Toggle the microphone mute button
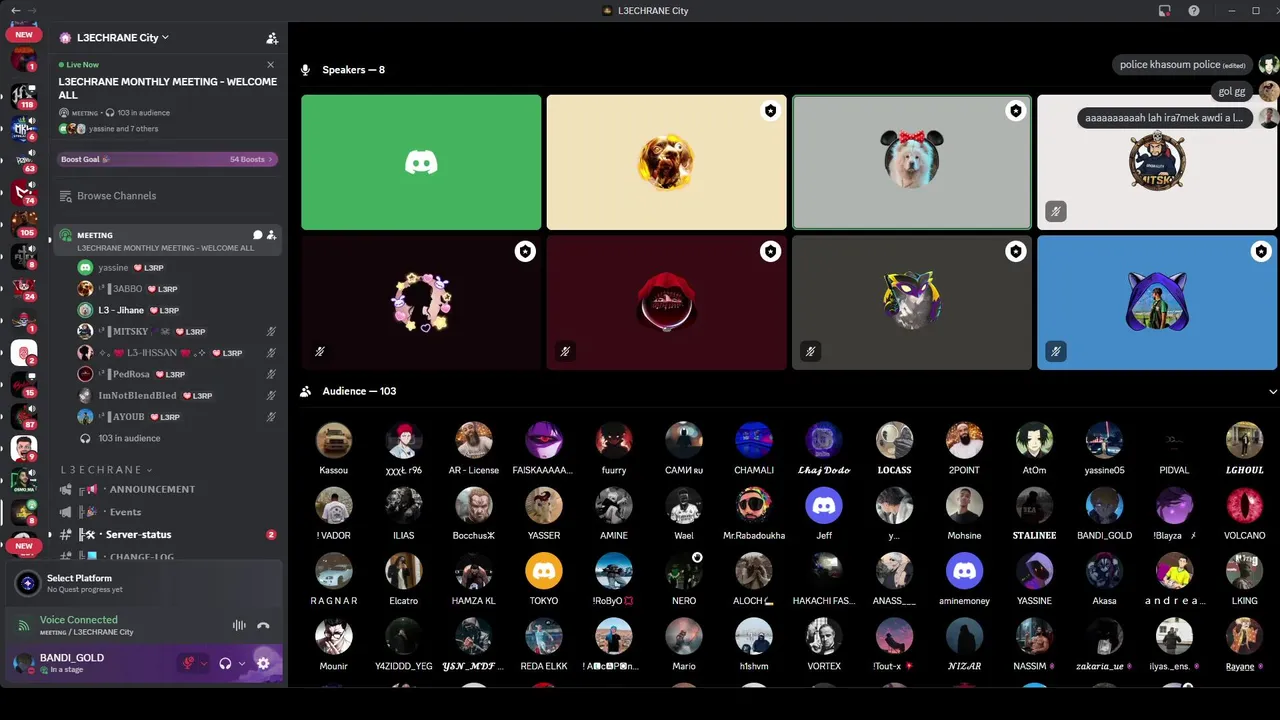The height and width of the screenshot is (720, 1280). click(188, 663)
